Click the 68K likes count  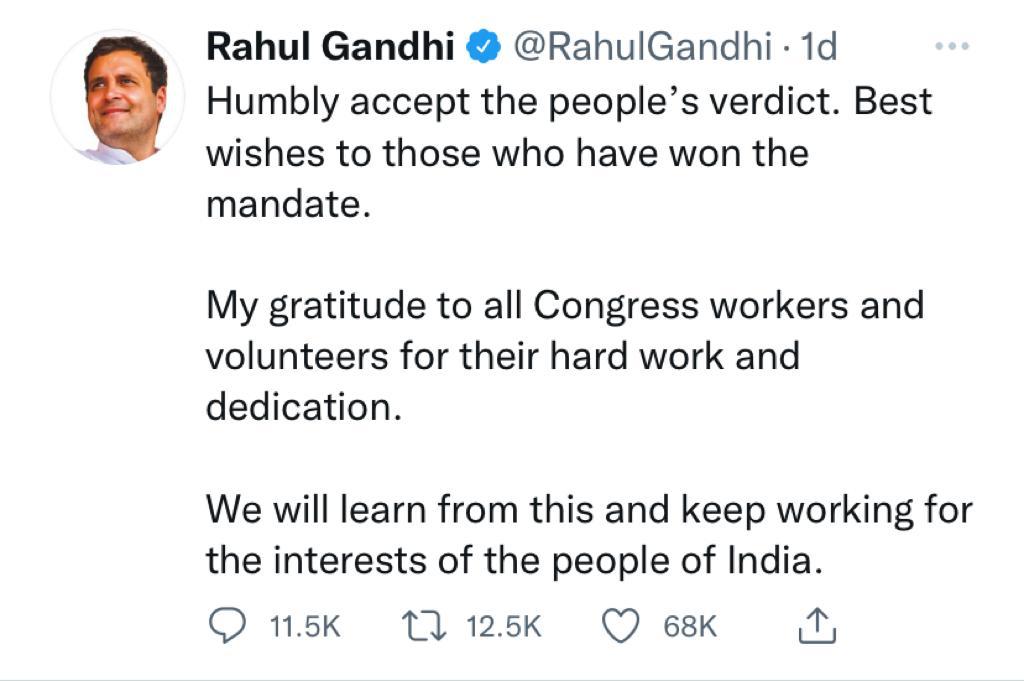(x=691, y=627)
